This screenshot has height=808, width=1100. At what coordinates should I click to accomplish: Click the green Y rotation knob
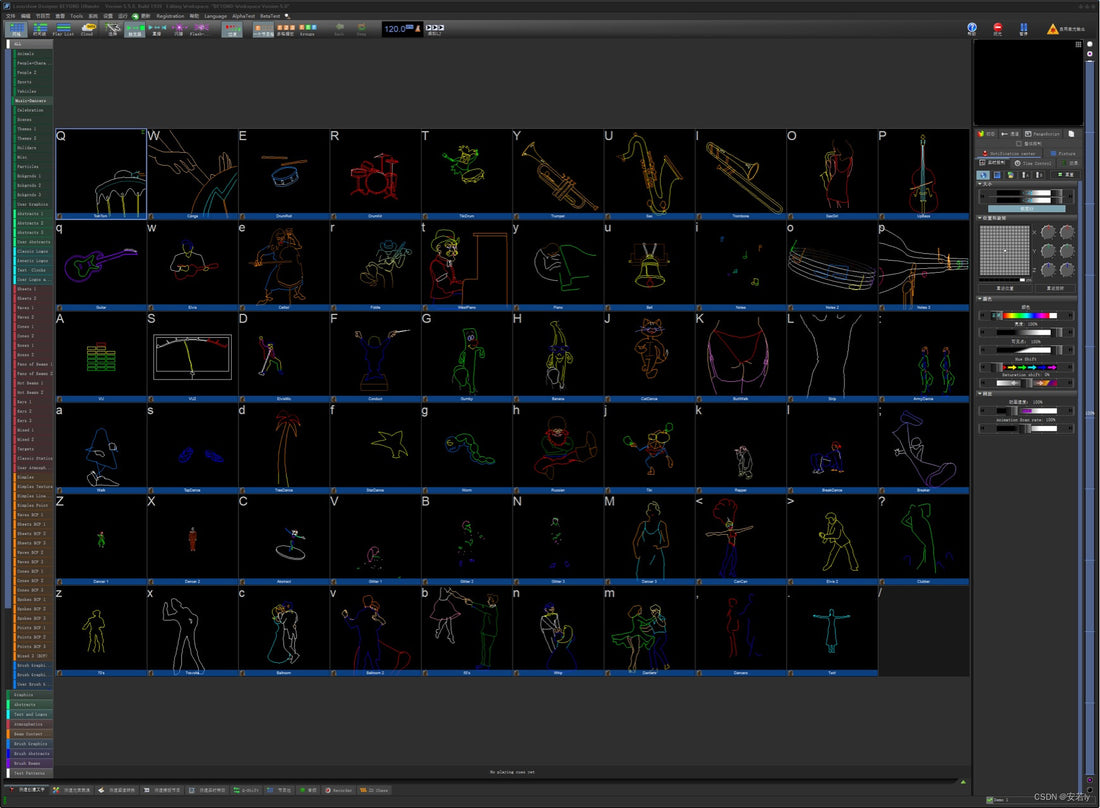tap(1048, 251)
